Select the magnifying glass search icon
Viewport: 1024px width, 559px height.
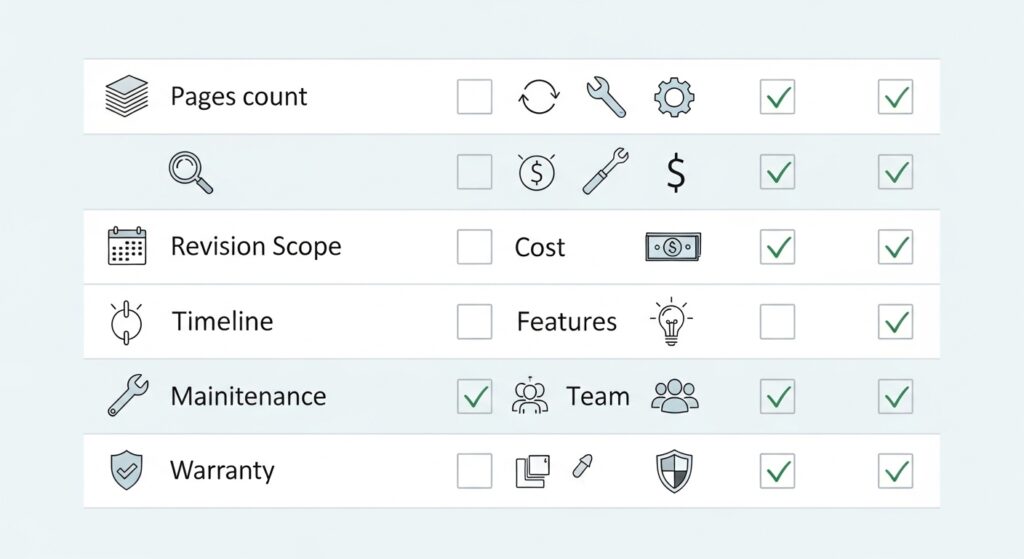pos(191,172)
